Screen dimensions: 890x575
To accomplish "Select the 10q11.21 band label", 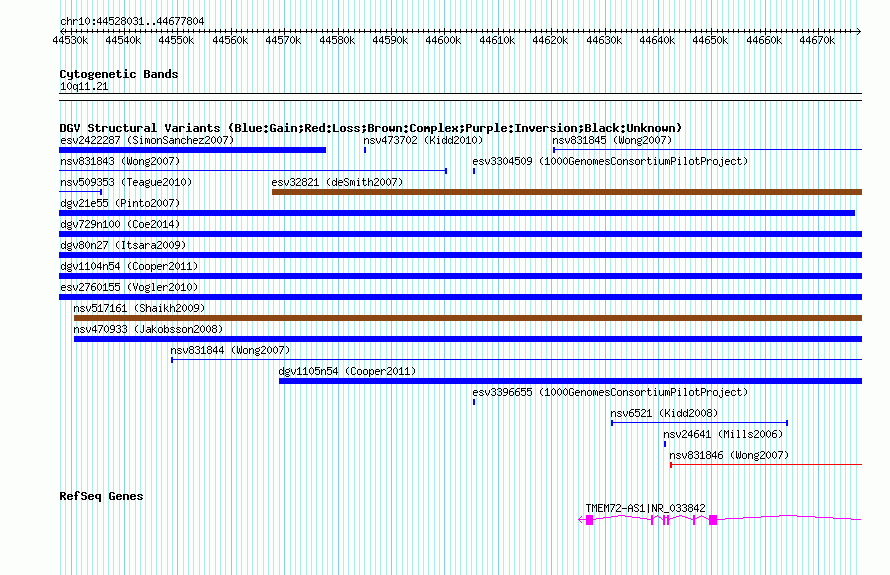I will pos(84,86).
